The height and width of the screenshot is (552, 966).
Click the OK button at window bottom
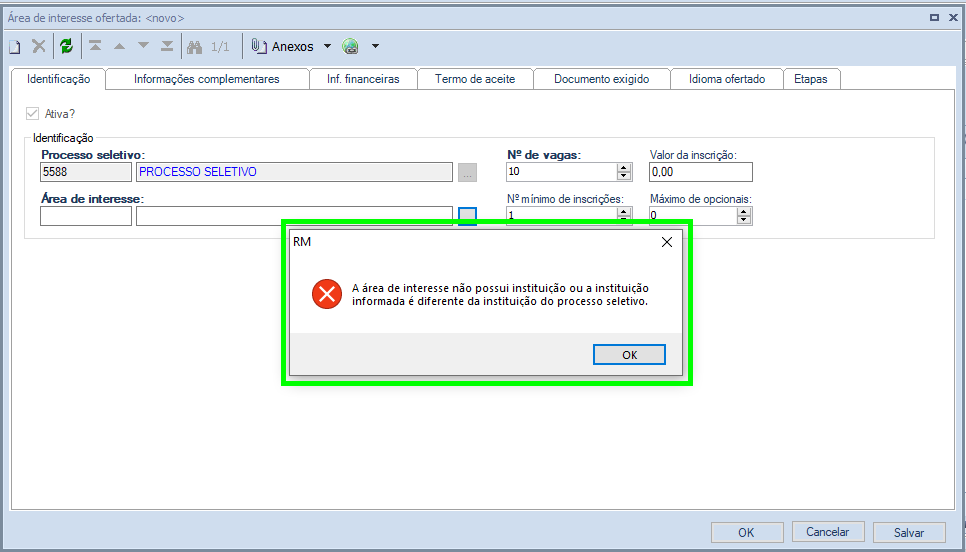coord(747,532)
